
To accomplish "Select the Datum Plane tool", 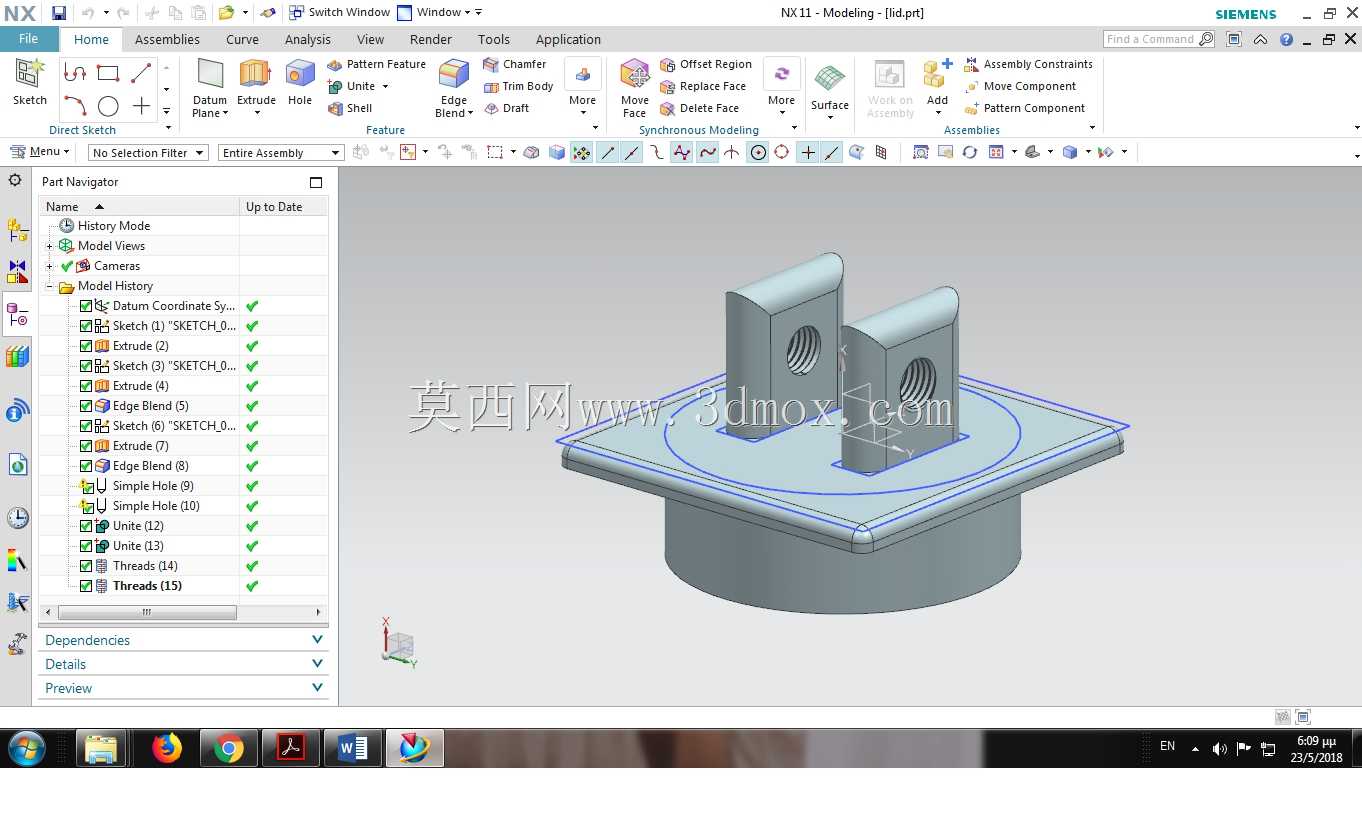I will click(x=210, y=88).
